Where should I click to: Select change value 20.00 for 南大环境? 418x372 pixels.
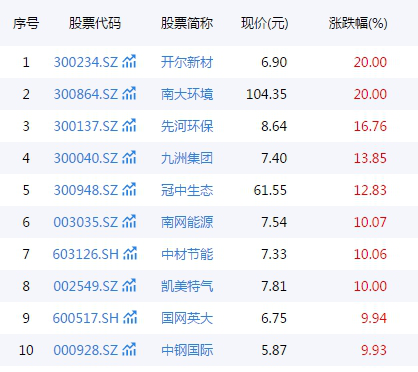(x=370, y=94)
